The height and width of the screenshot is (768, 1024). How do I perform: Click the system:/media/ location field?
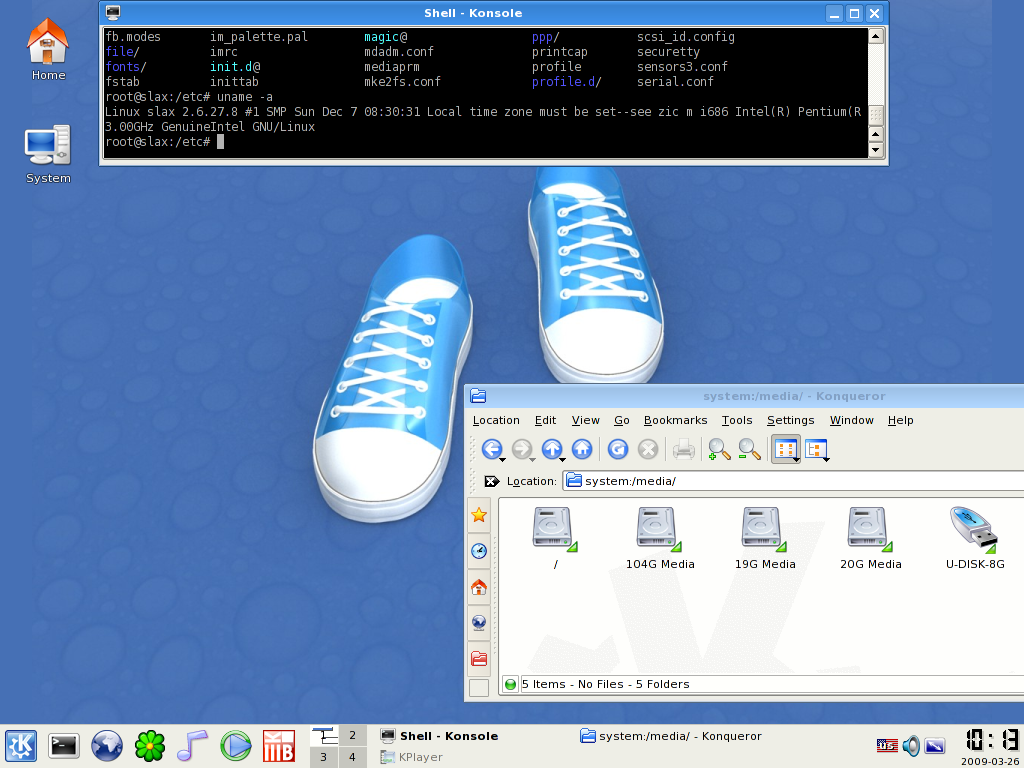[x=793, y=481]
